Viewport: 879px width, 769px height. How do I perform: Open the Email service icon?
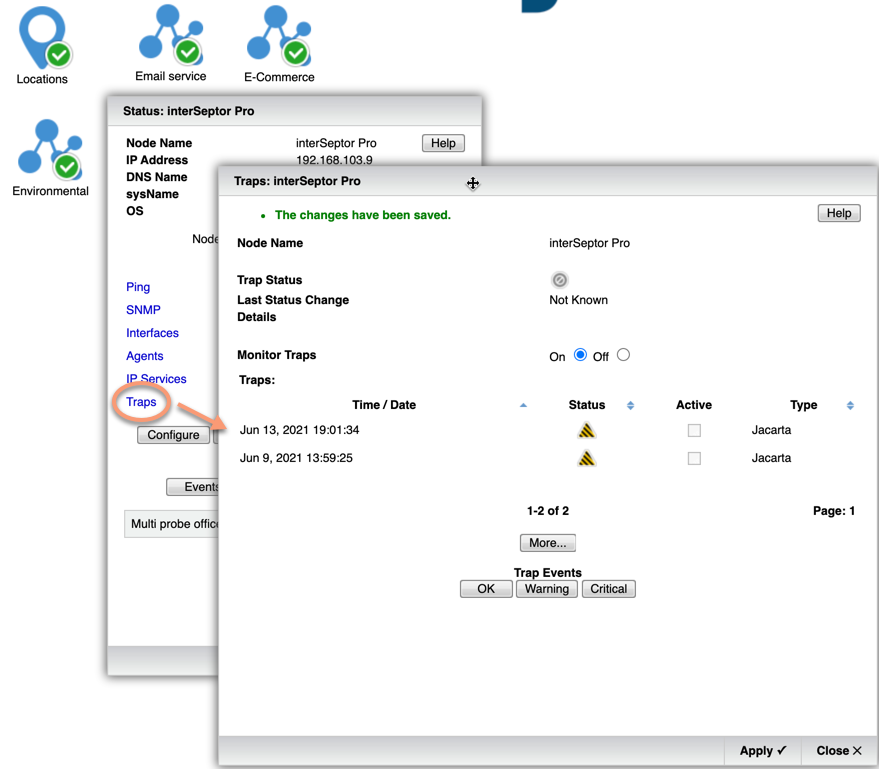pyautogui.click(x=170, y=35)
